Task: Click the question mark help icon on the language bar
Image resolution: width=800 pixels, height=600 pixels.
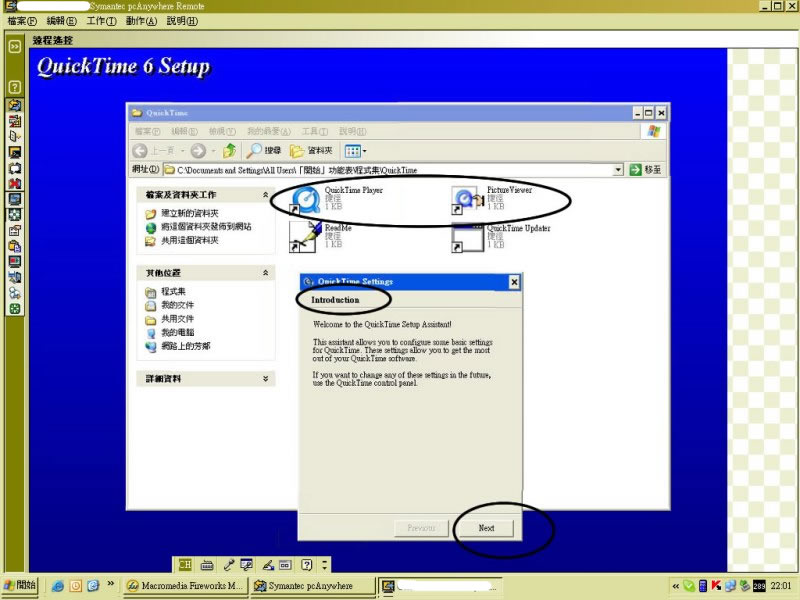Action: click(x=306, y=565)
